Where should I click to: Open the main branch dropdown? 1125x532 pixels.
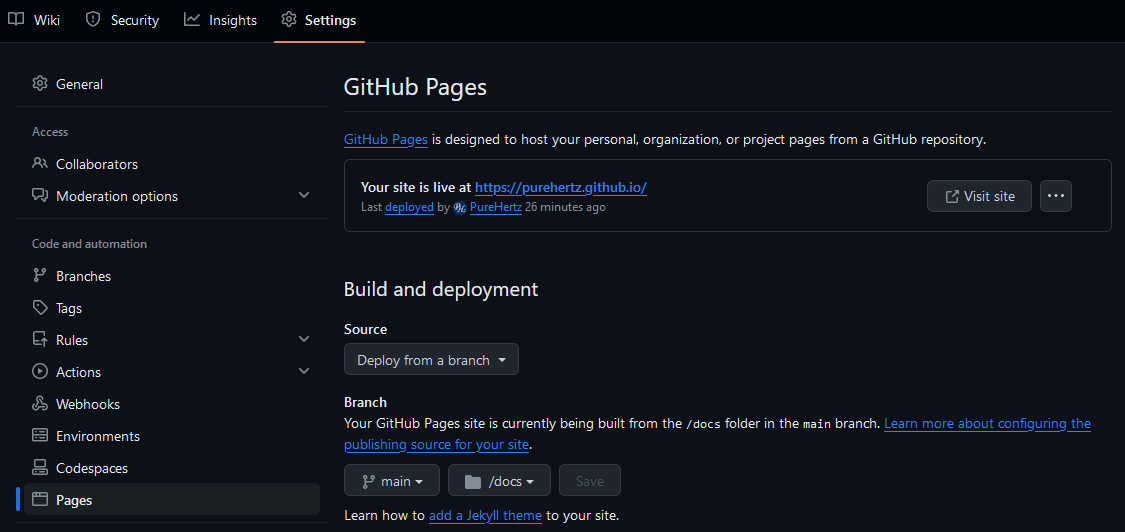point(392,481)
